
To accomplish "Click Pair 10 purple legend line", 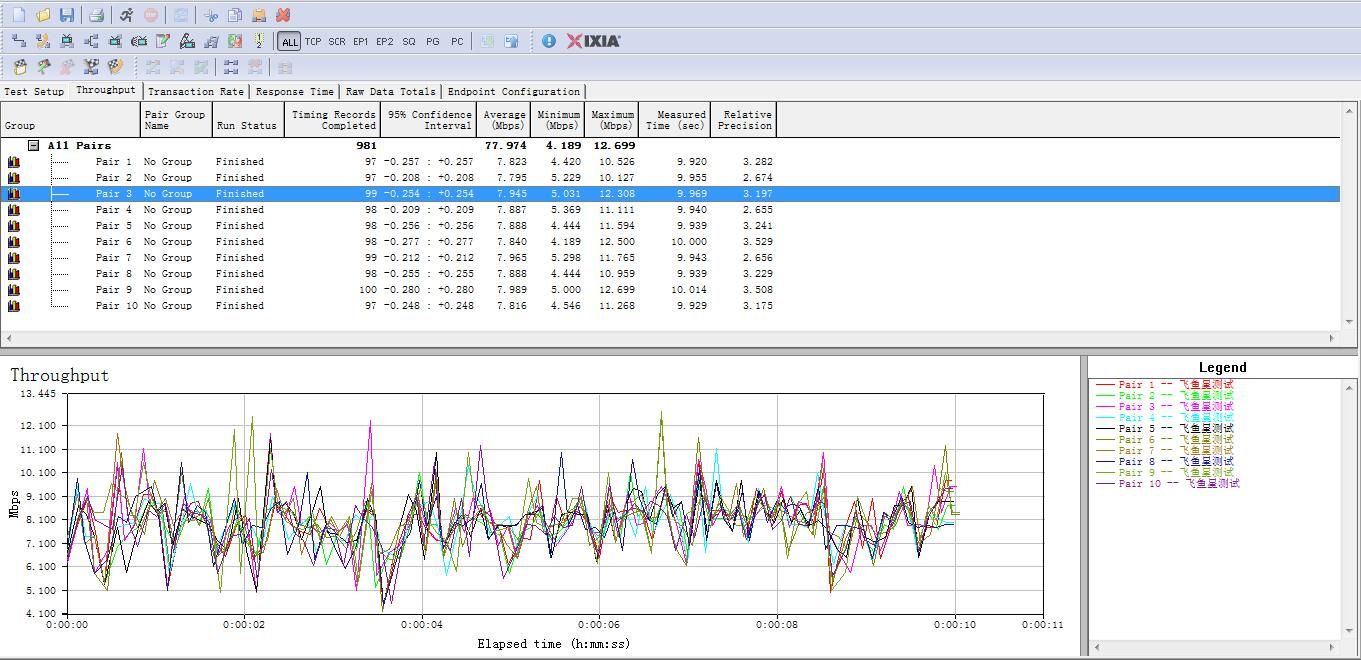I will click(1105, 484).
